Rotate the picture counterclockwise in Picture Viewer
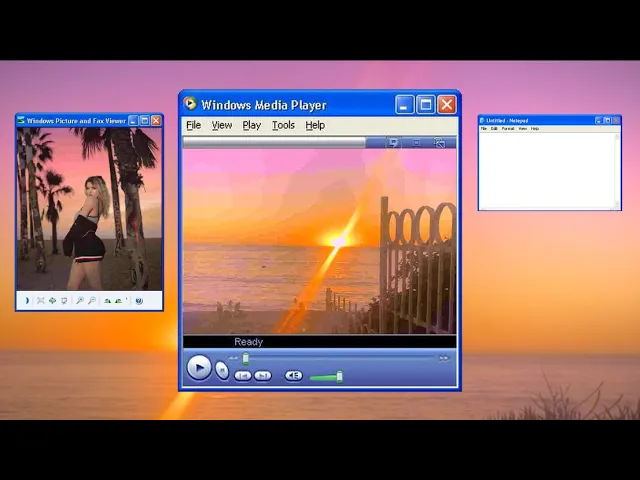This screenshot has height=480, width=640. click(118, 300)
